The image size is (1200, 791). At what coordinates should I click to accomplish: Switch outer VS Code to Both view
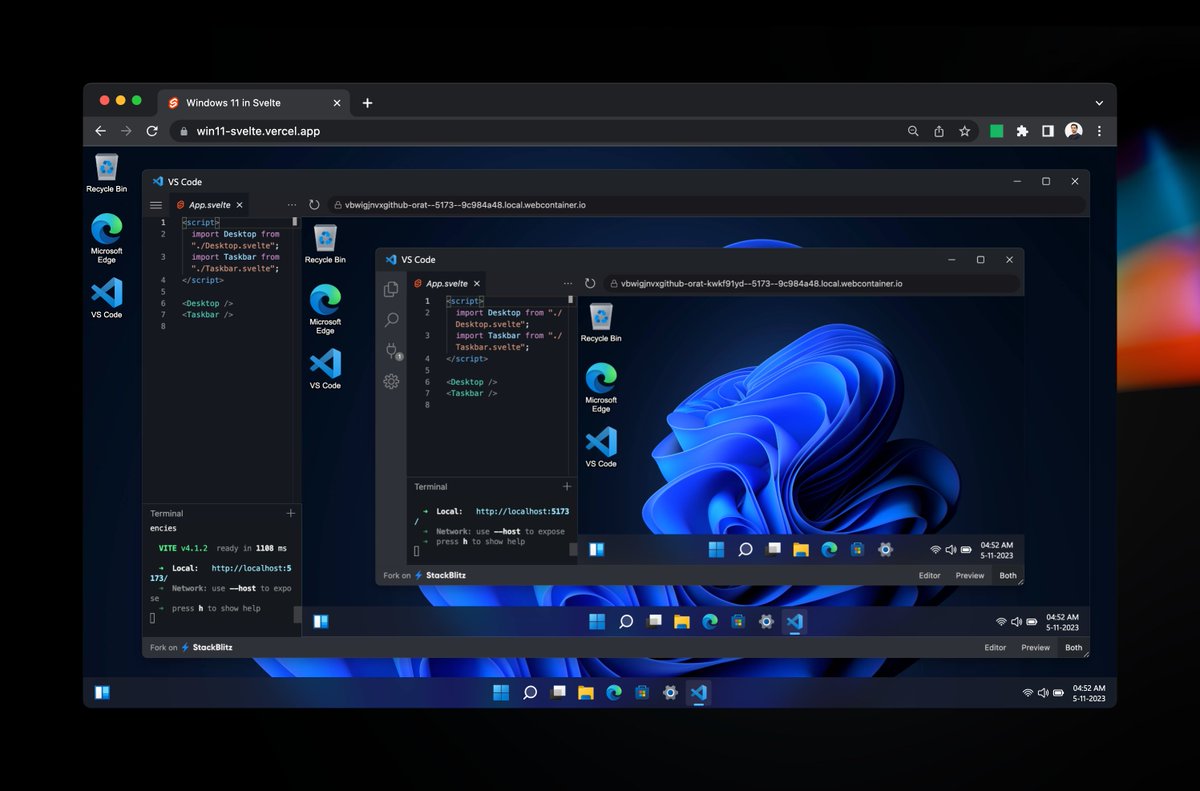tap(1074, 647)
